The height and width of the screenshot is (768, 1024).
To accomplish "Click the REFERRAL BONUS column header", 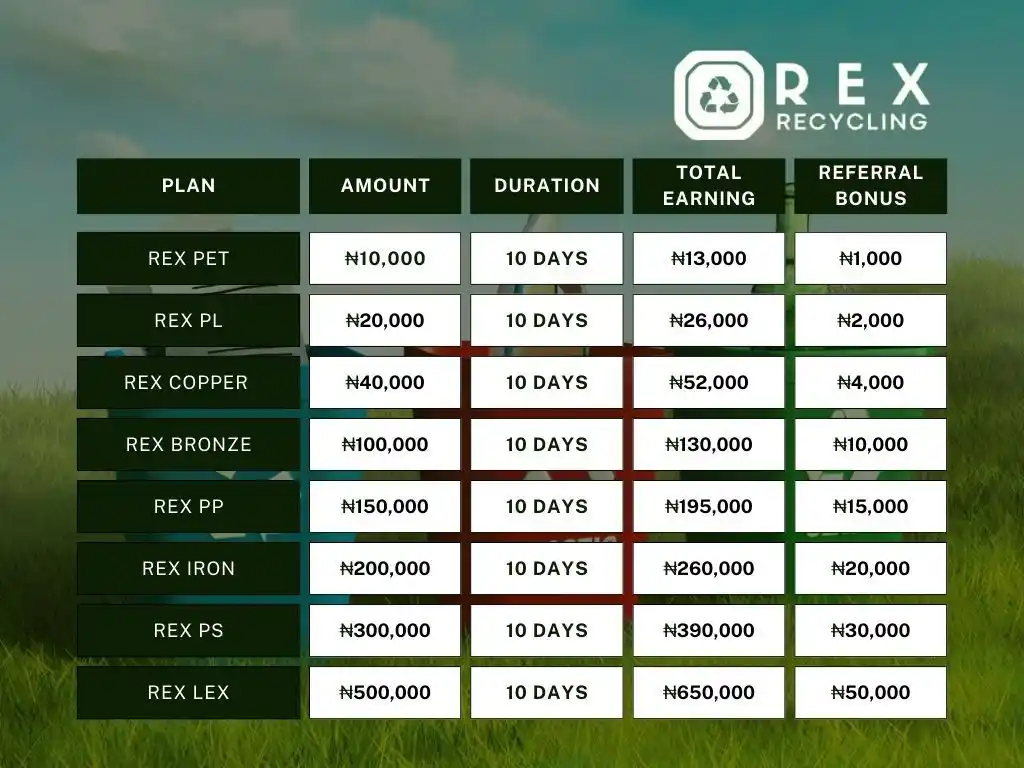I will click(871, 185).
